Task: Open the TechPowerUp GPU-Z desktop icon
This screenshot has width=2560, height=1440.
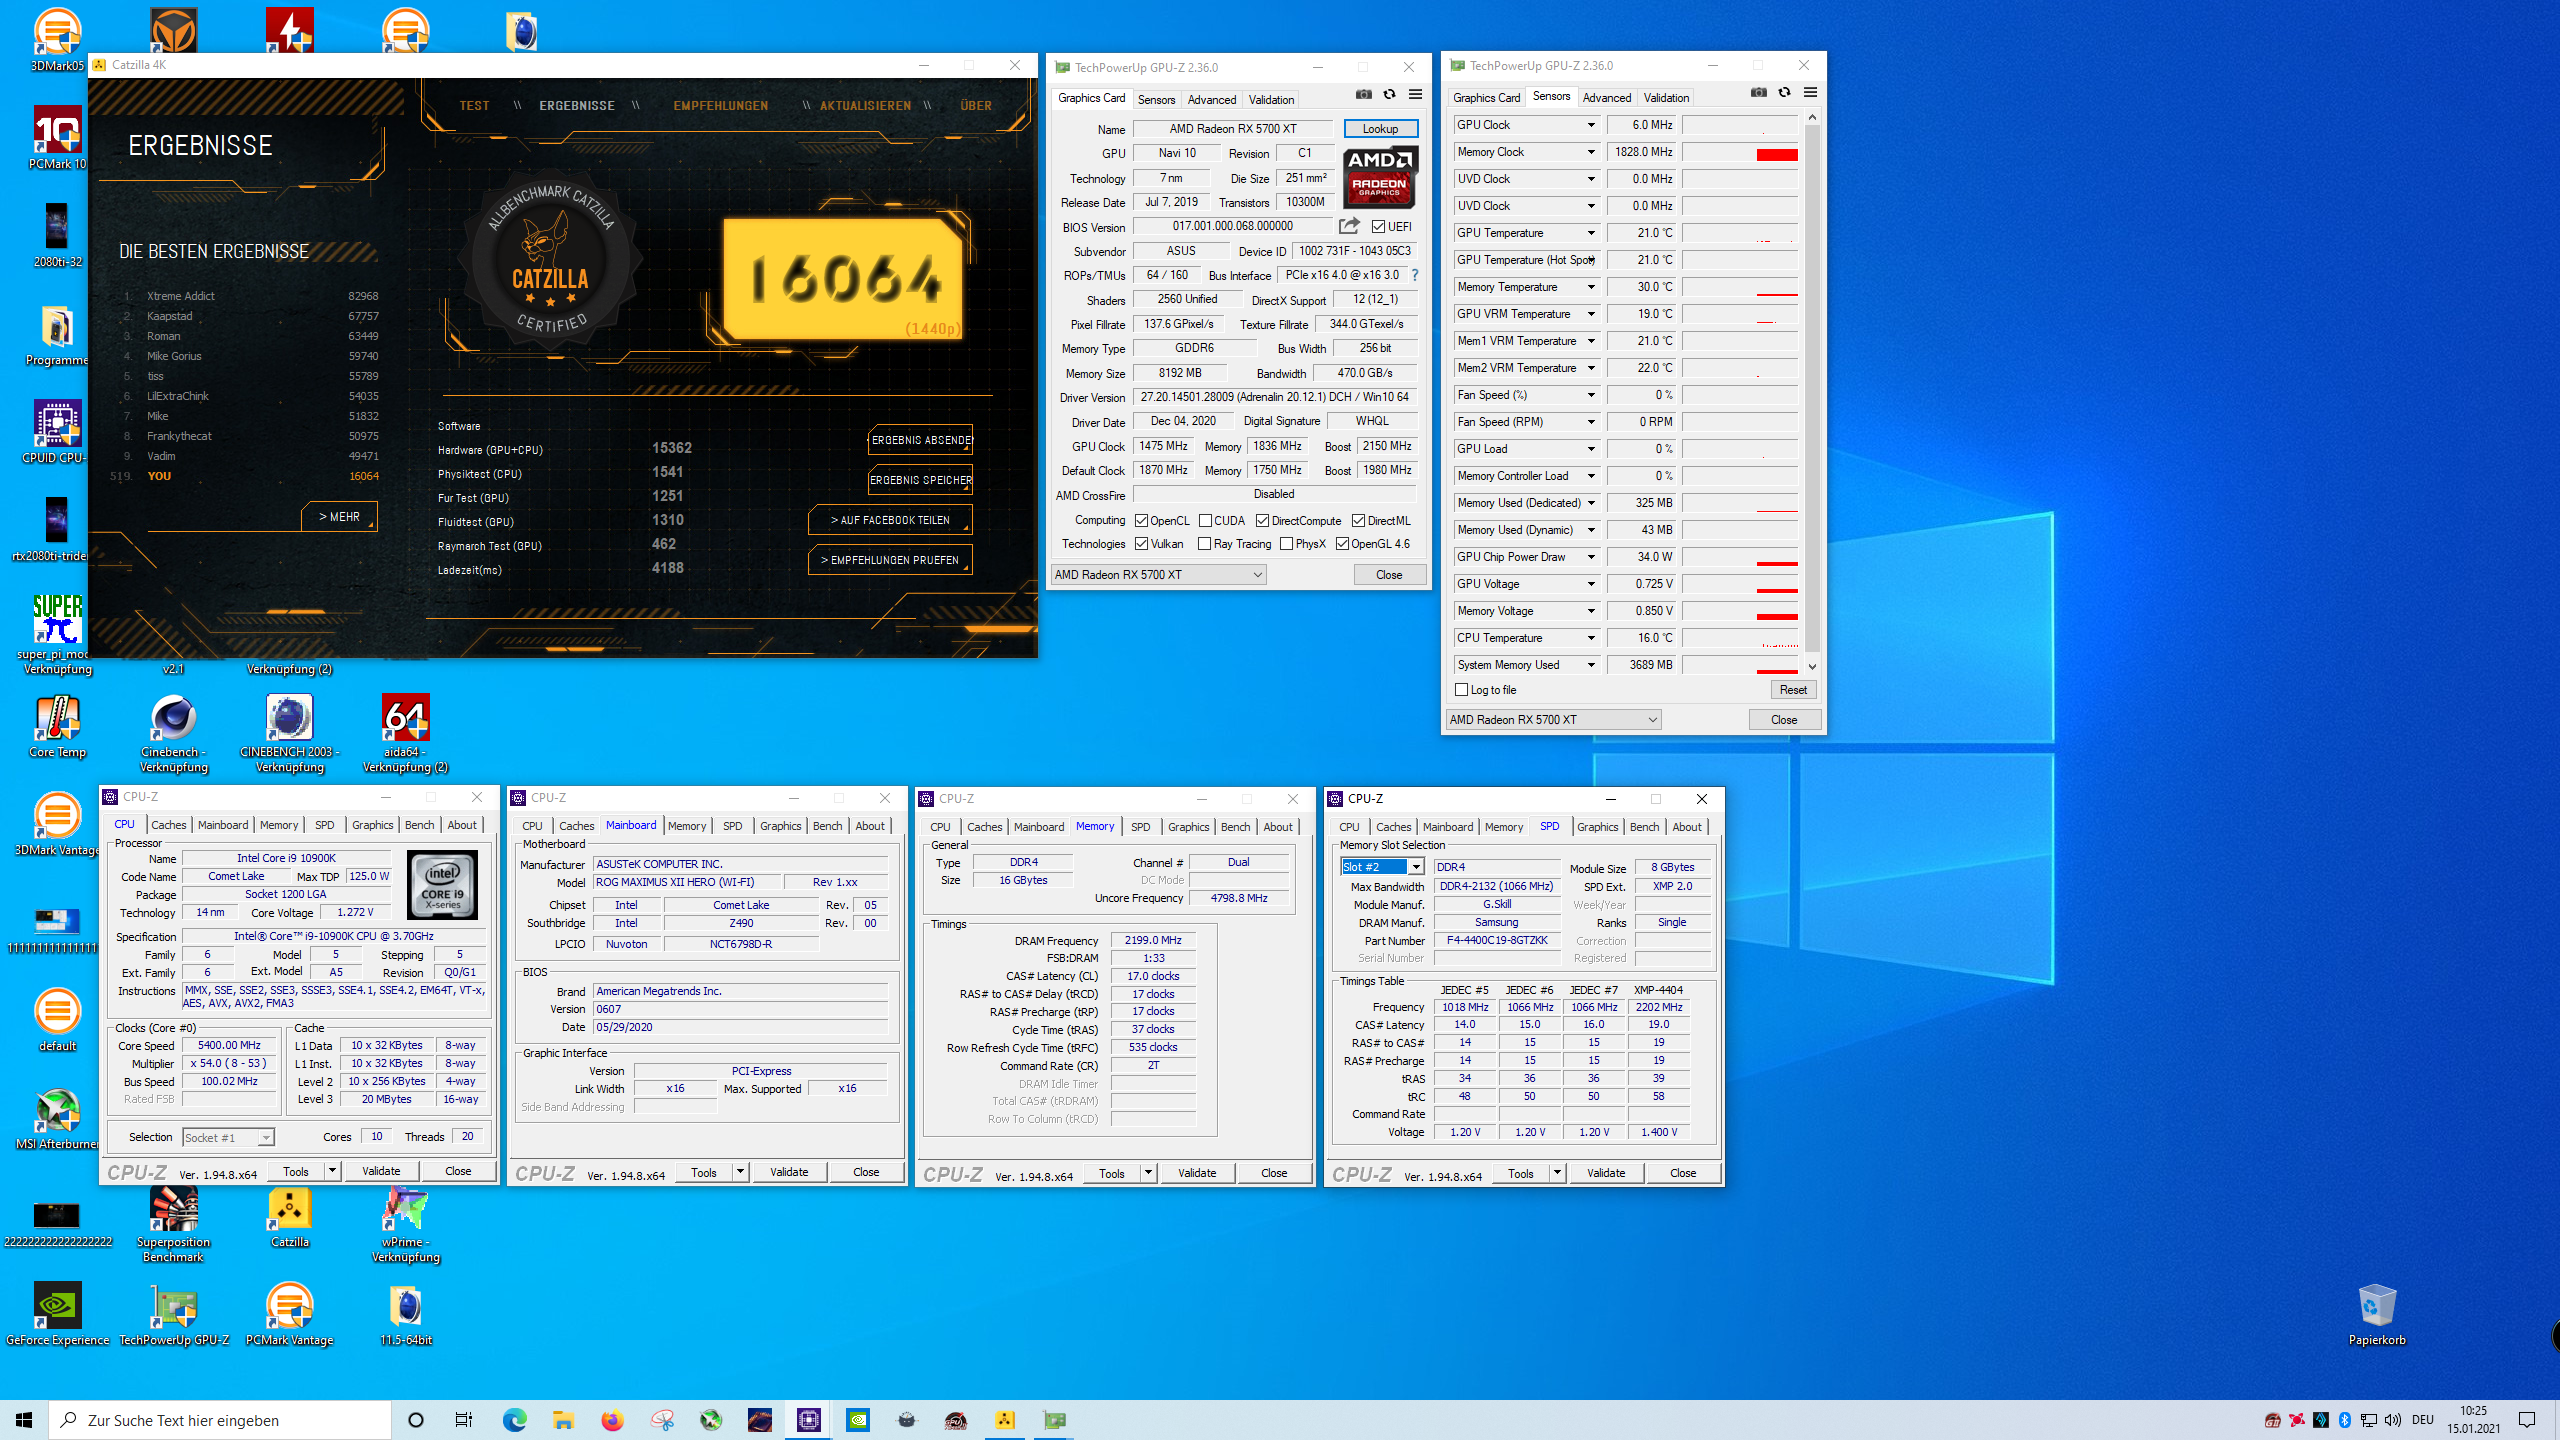Action: click(173, 1313)
